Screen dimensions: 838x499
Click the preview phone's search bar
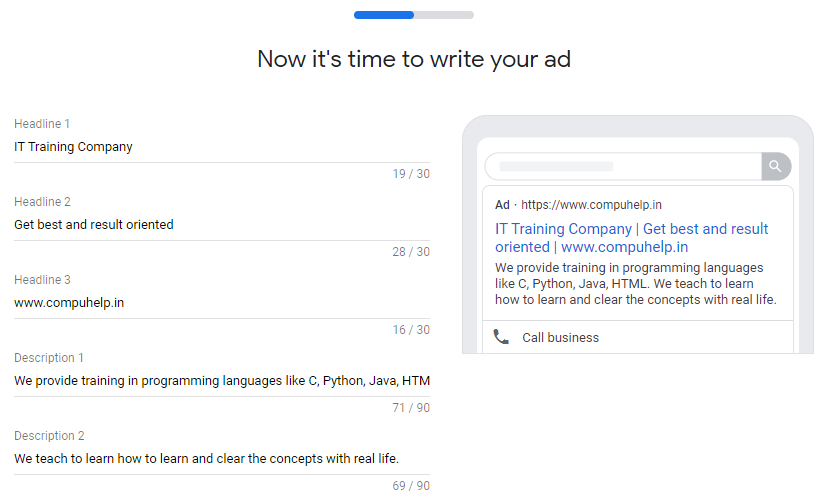622,166
